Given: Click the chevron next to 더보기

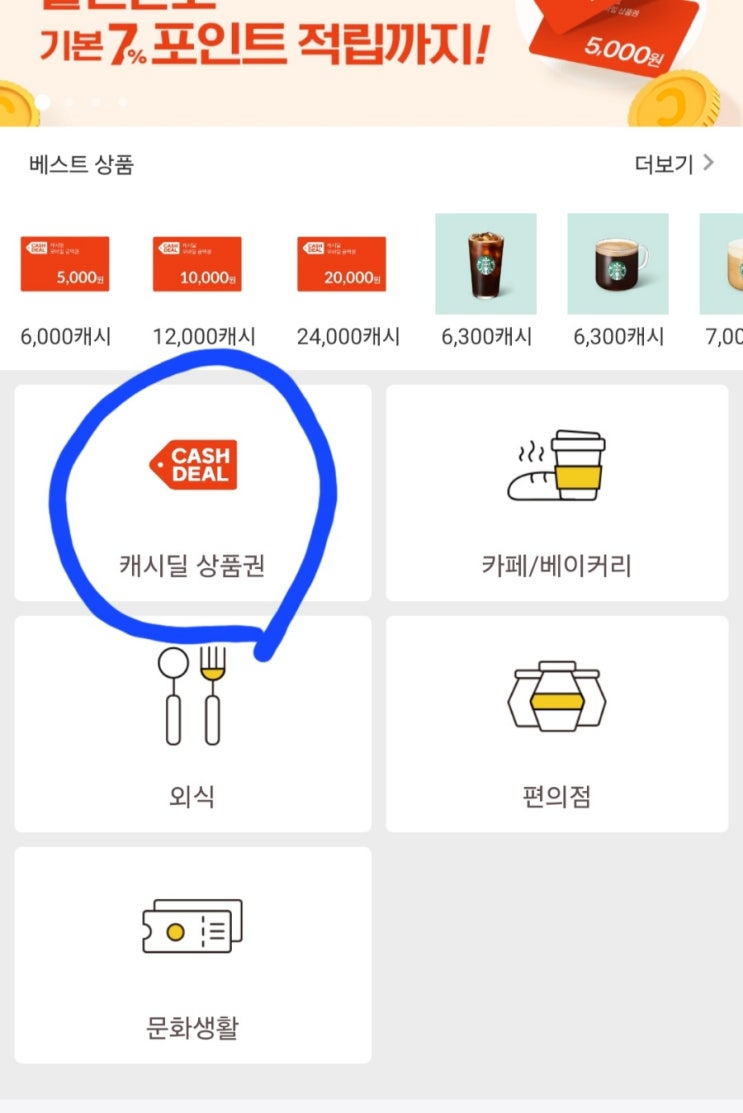Looking at the screenshot, I should (x=708, y=163).
